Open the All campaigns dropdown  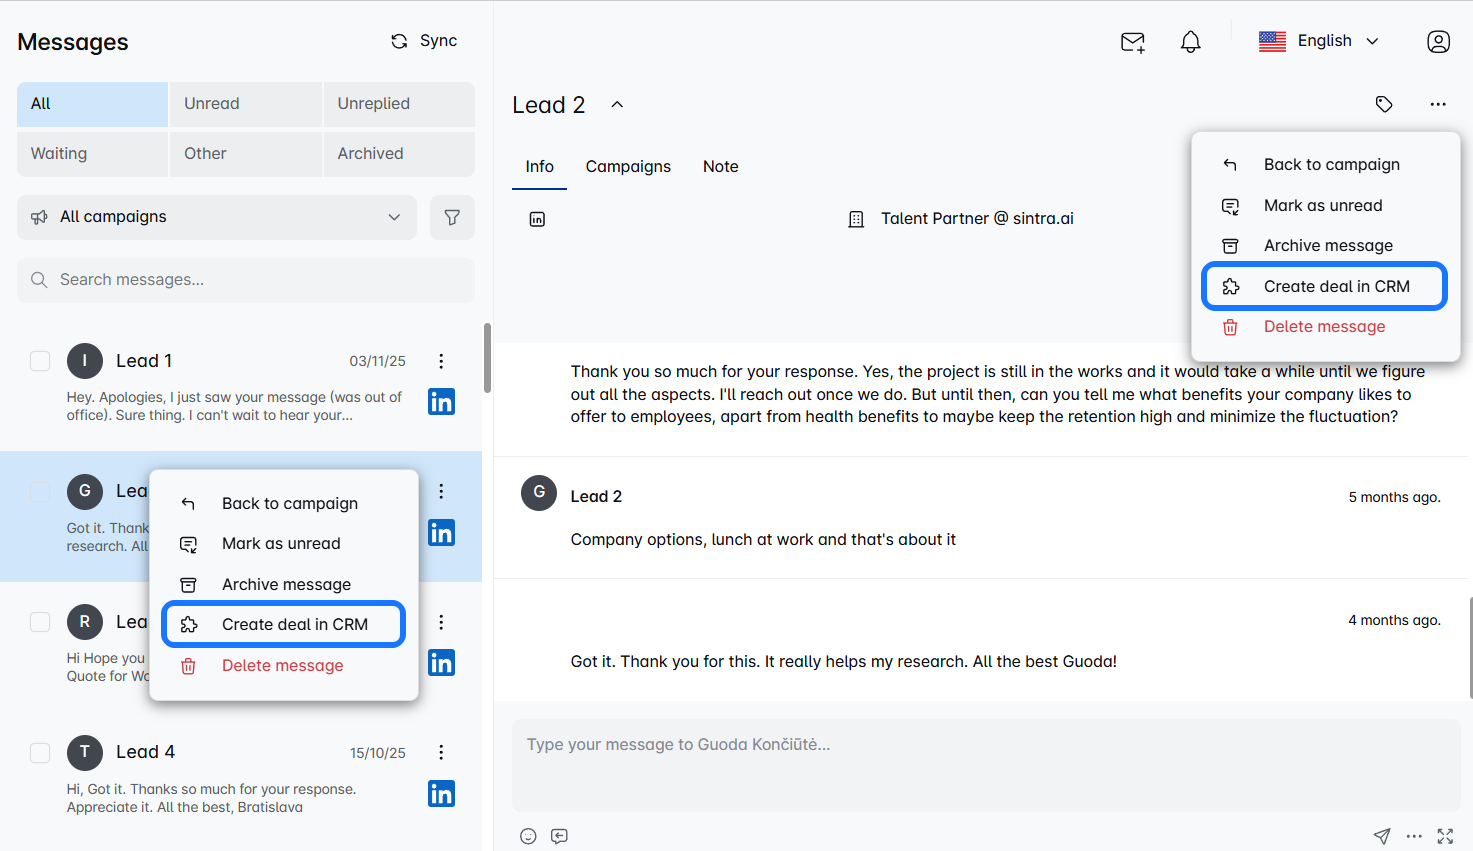217,217
